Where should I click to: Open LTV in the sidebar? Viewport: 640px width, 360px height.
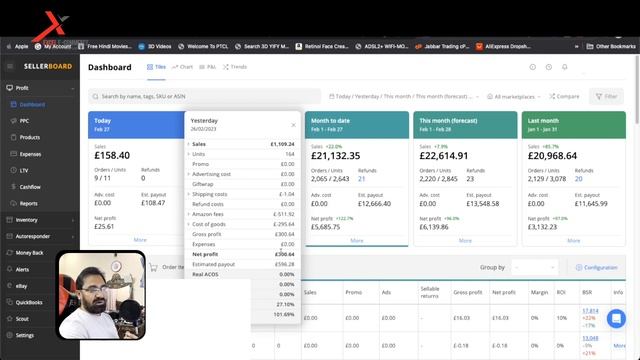tap(20, 170)
